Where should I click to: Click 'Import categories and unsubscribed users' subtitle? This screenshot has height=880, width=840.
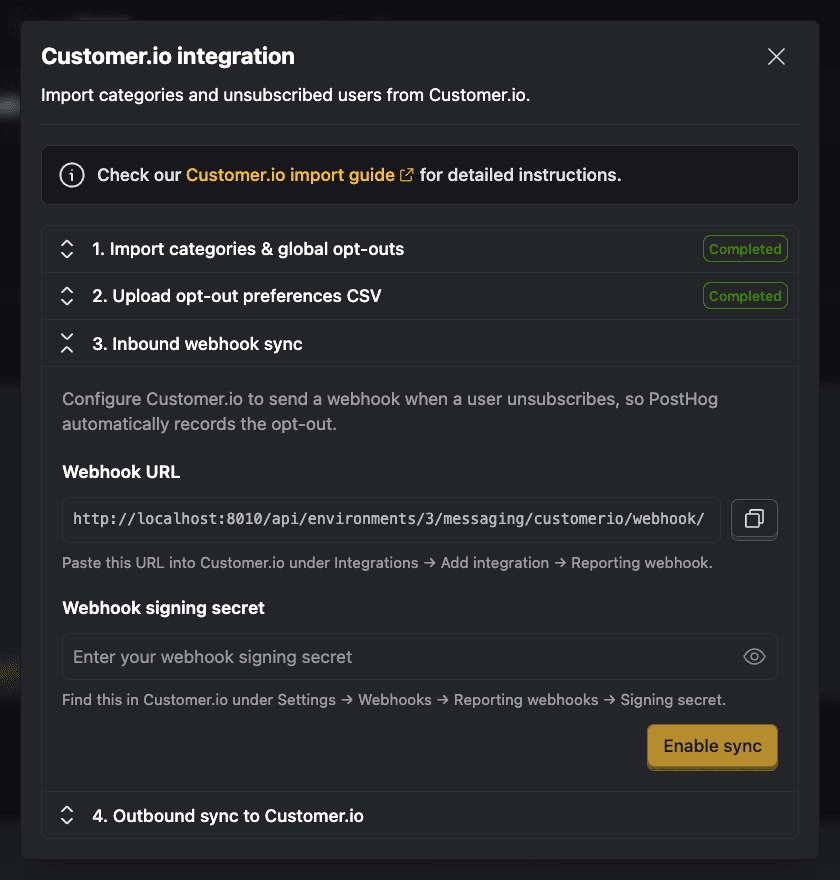(x=286, y=95)
